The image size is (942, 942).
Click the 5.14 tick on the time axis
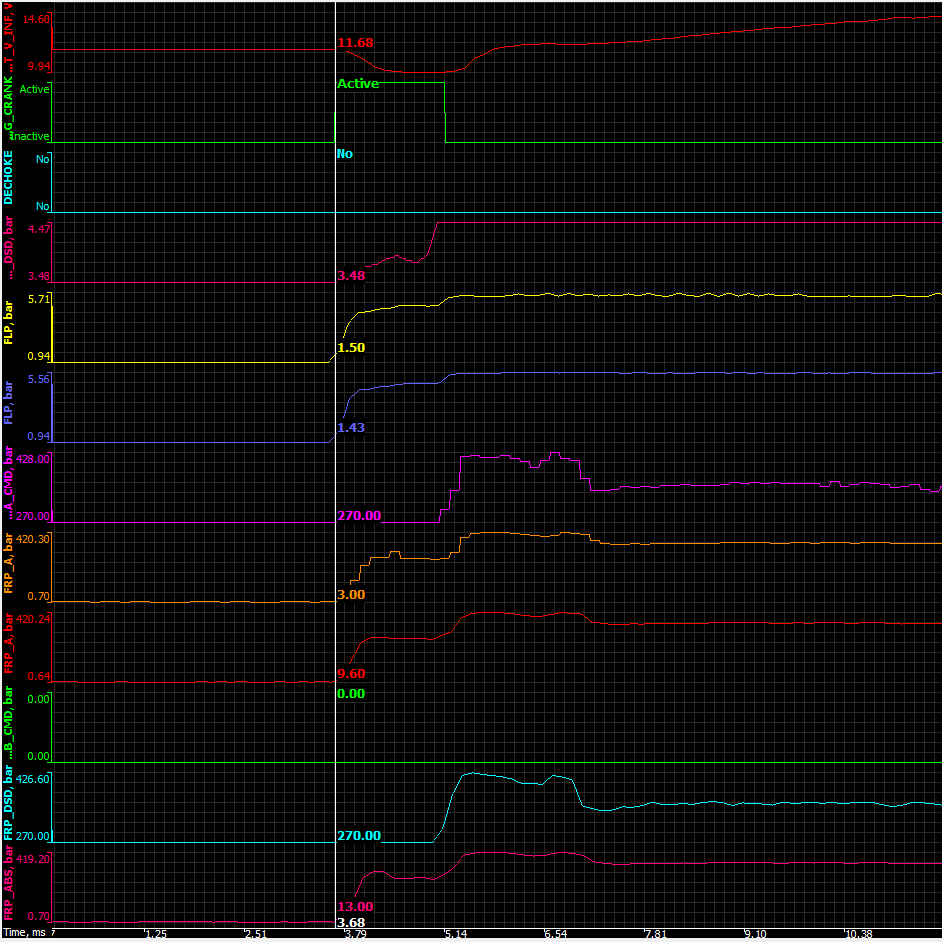coord(455,934)
